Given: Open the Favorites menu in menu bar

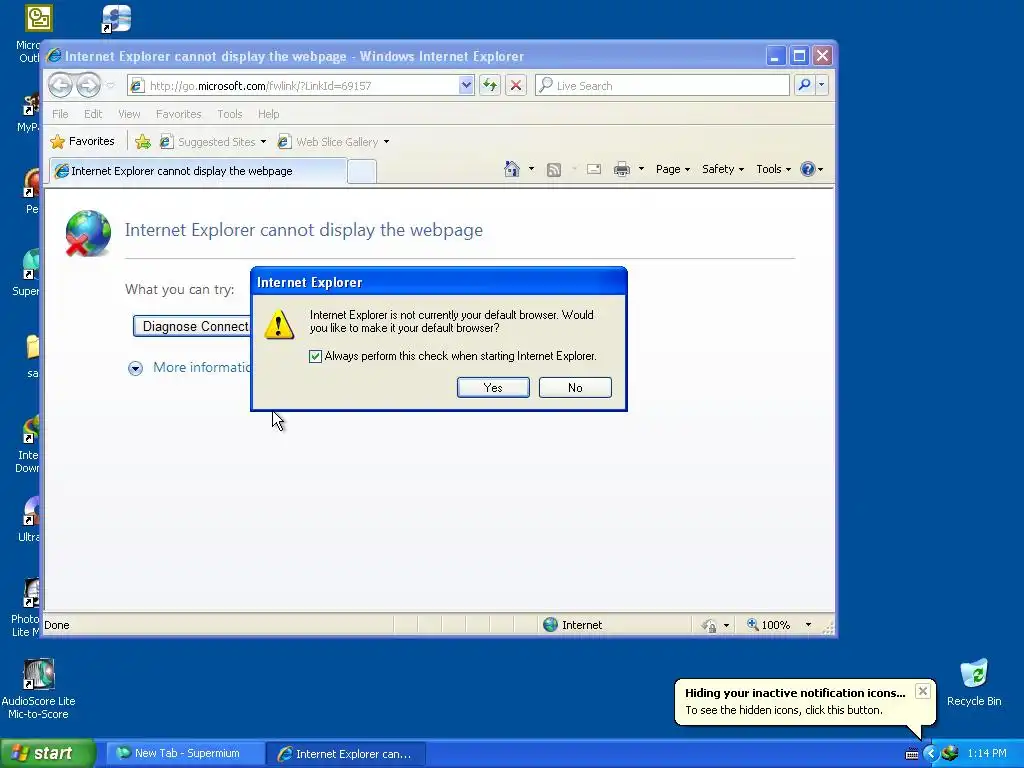Looking at the screenshot, I should [x=178, y=114].
